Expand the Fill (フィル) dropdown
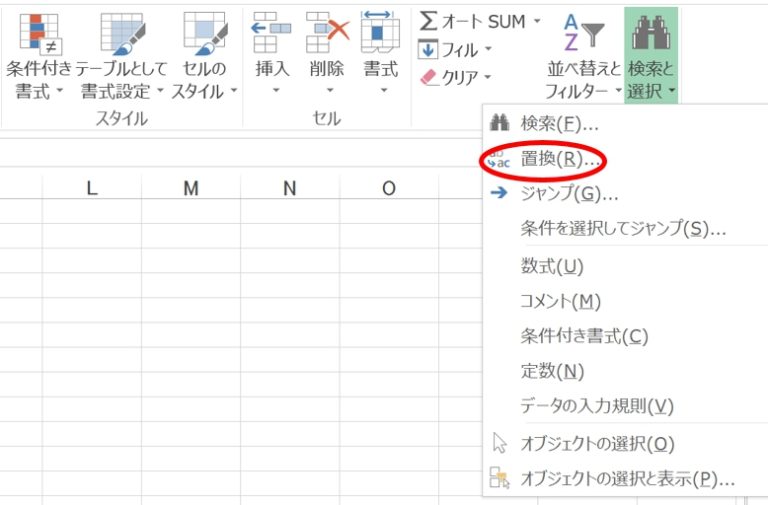Image resolution: width=768 pixels, height=505 pixels. click(x=489, y=49)
